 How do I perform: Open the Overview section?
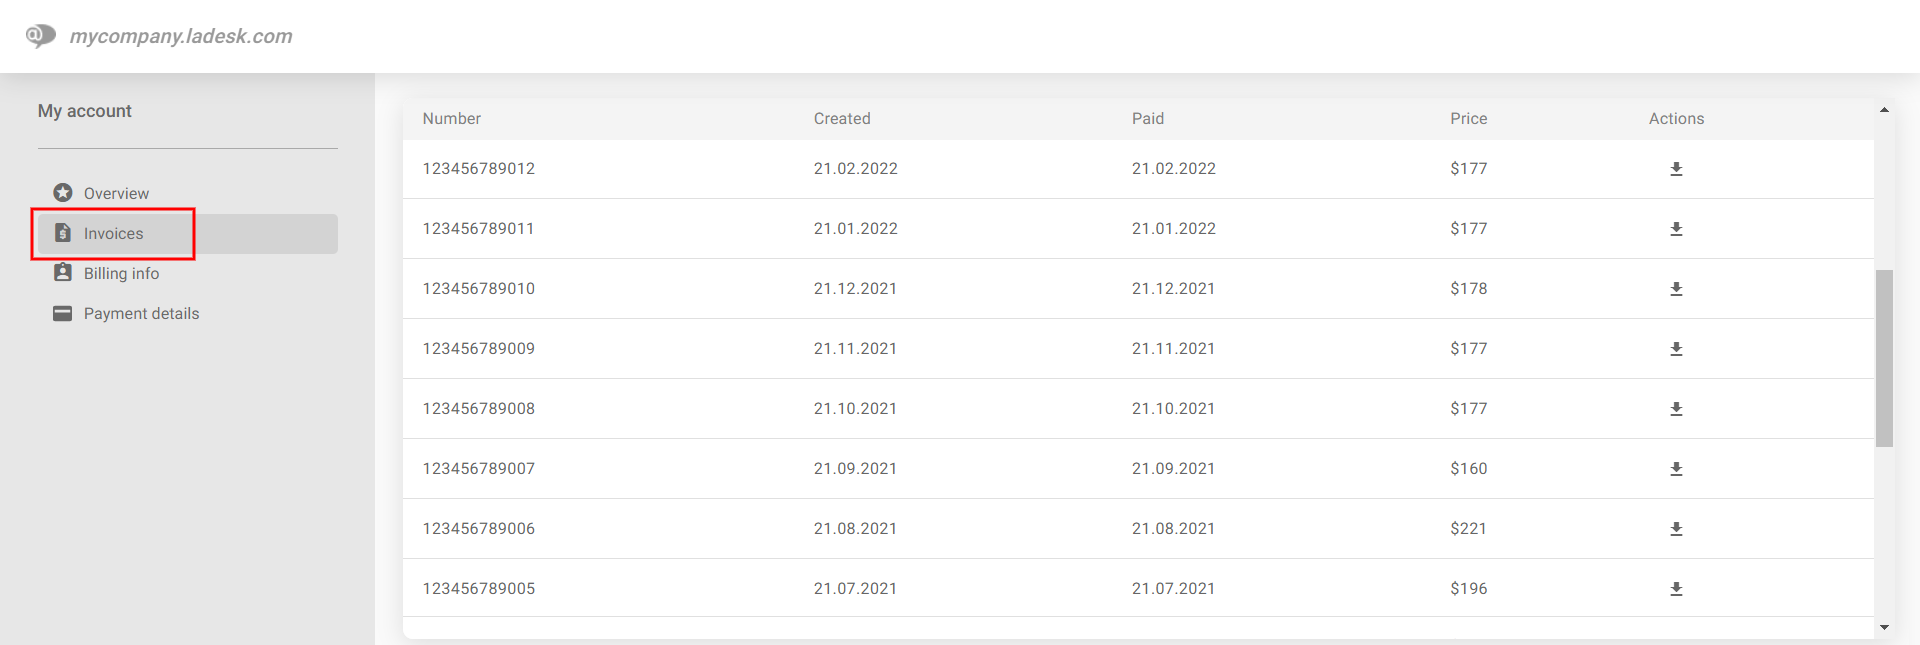pos(115,193)
